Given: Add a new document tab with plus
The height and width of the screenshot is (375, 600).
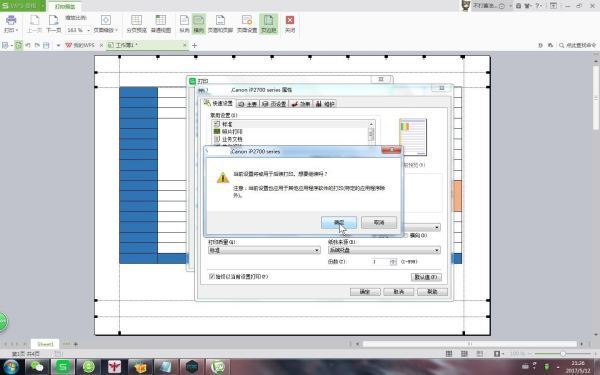Looking at the screenshot, I should (194, 45).
